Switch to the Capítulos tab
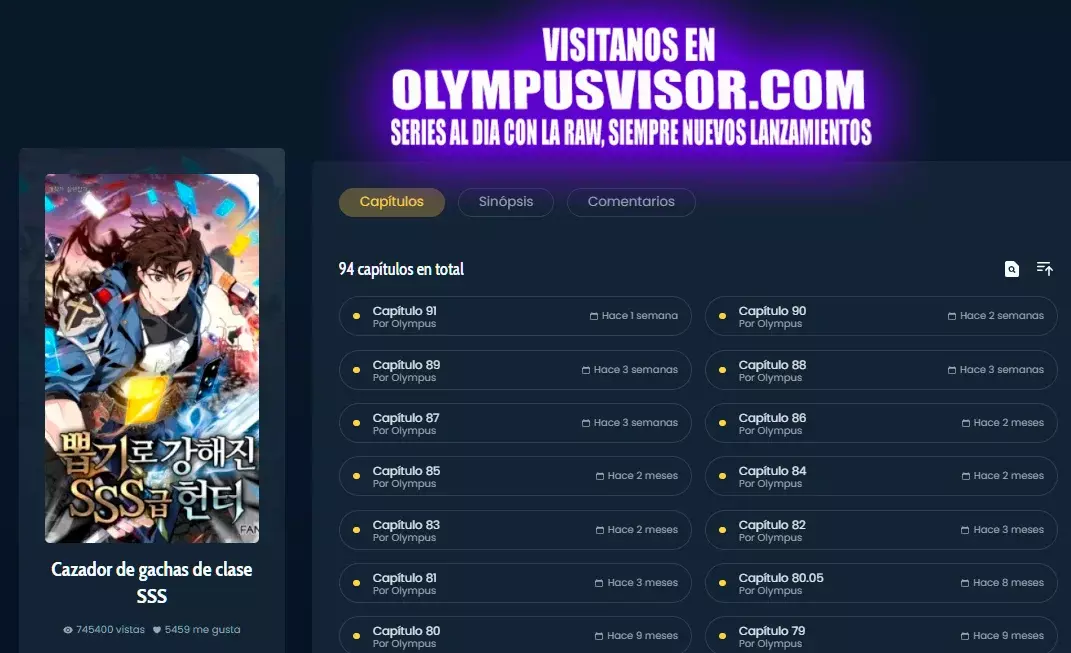 (391, 202)
